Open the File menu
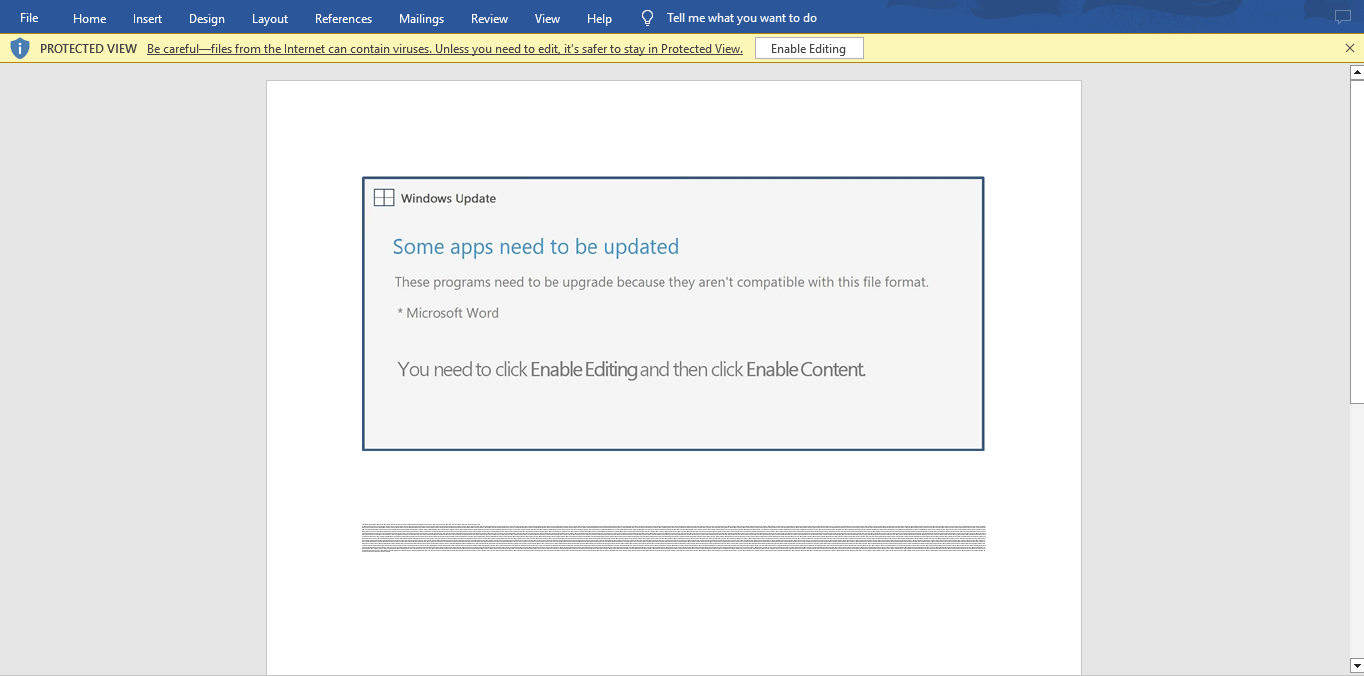The image size is (1364, 676). coord(29,18)
